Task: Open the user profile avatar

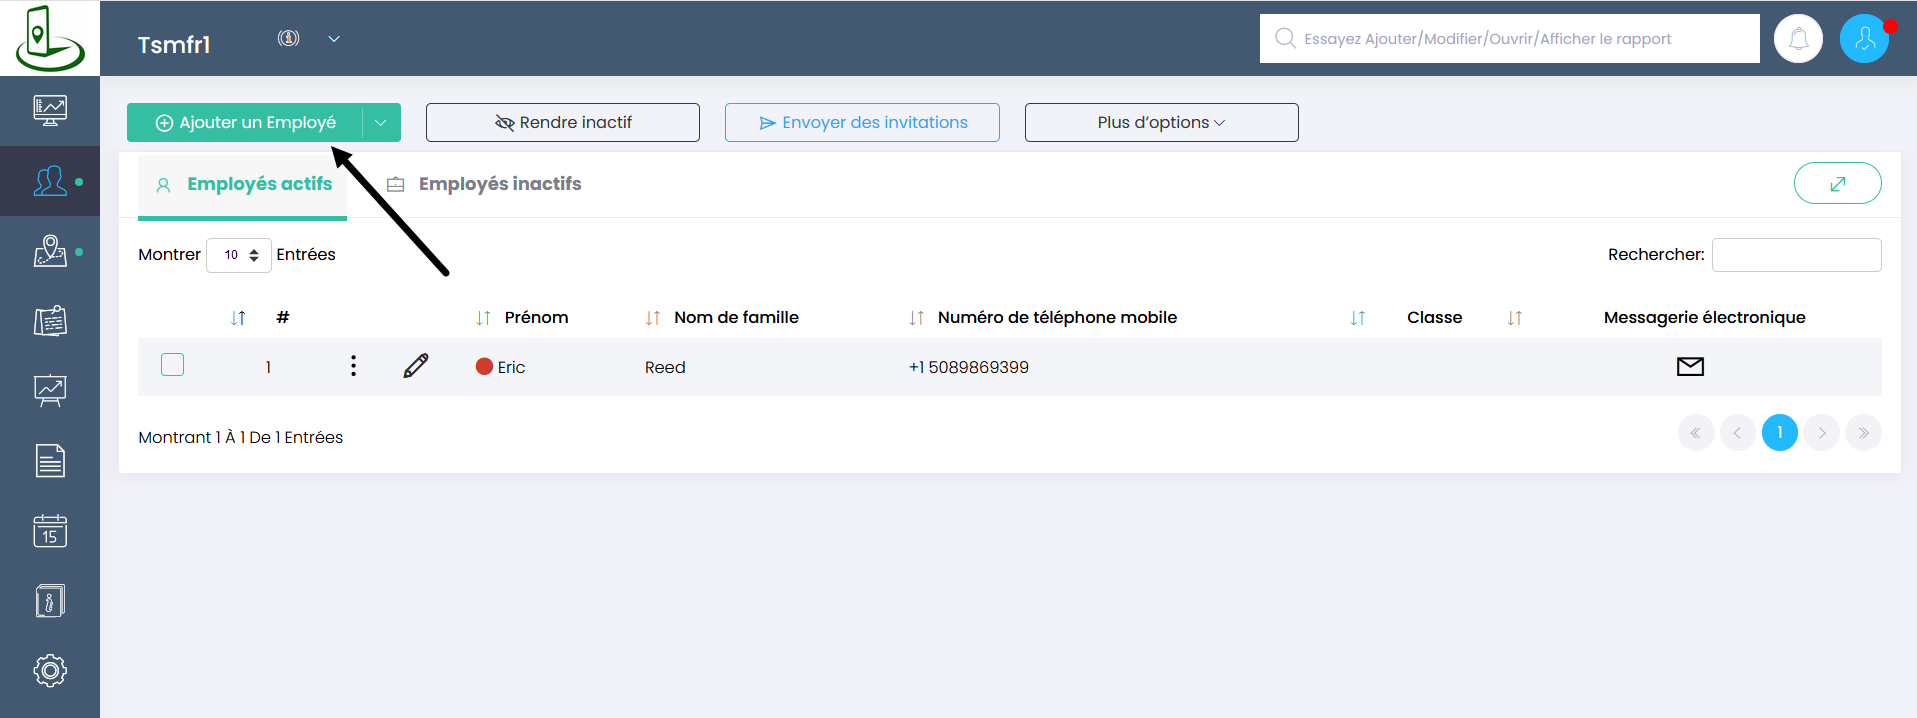Action: 1864,39
